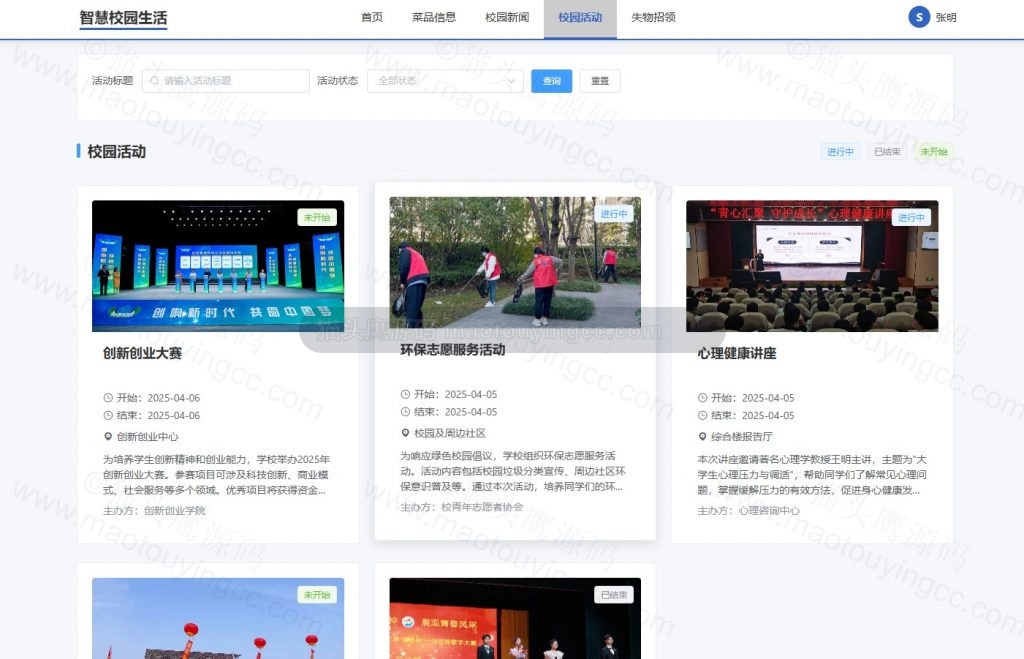Viewport: 1024px width, 659px height.
Task: Click the 校园活动 section heading
Action: click(116, 152)
